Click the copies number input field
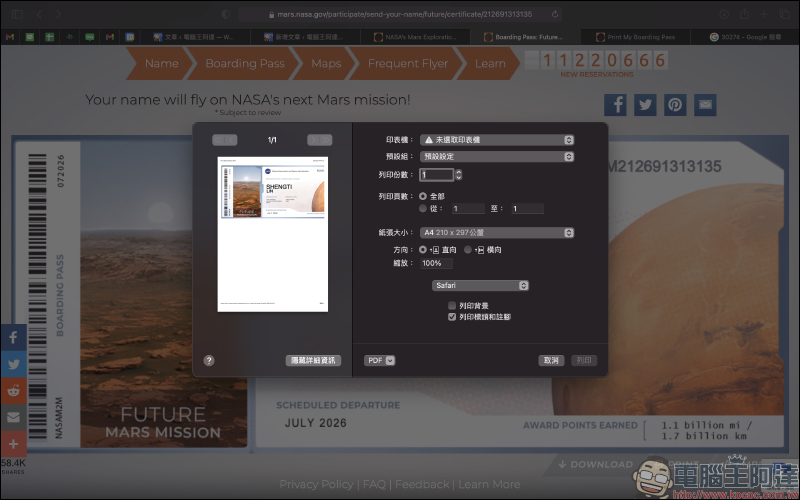This screenshot has width=800, height=500. tap(437, 174)
